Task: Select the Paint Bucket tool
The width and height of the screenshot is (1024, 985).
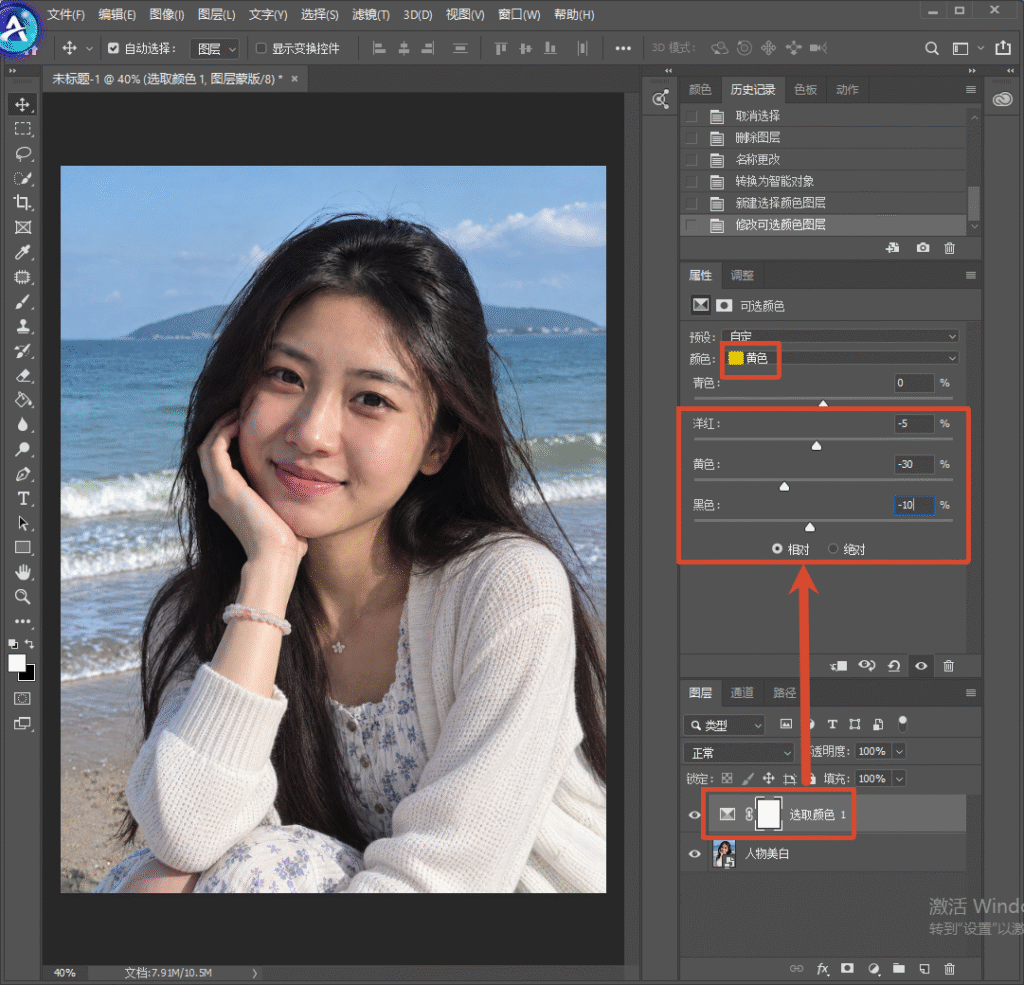Action: point(23,400)
